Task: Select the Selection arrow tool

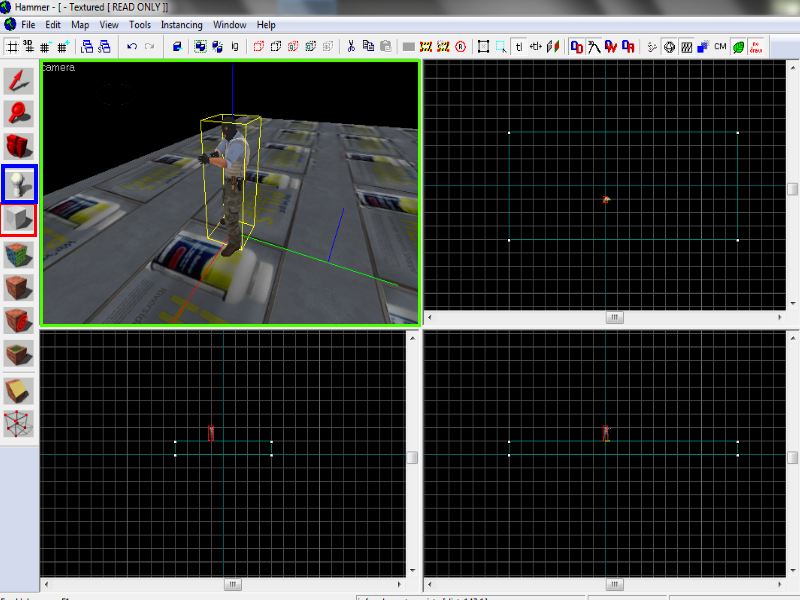Action: pyautogui.click(x=19, y=82)
